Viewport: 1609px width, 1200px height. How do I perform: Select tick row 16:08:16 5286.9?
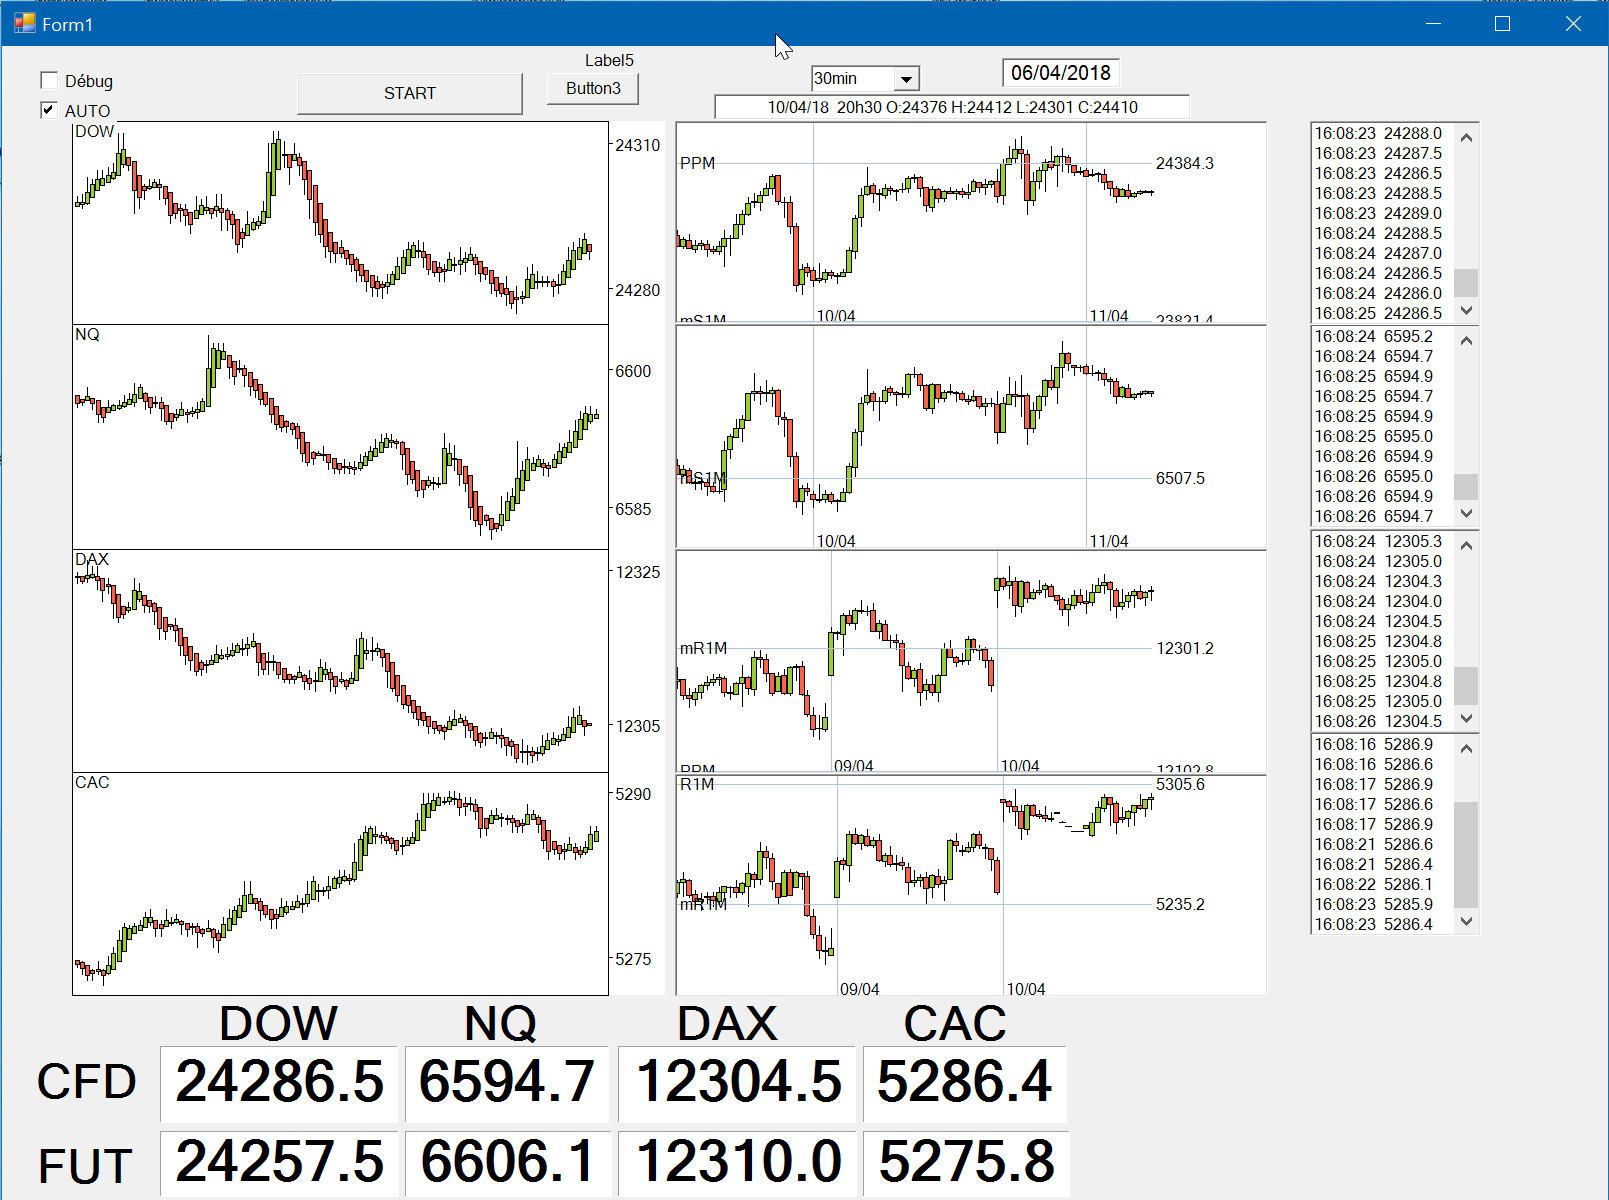(x=1382, y=744)
